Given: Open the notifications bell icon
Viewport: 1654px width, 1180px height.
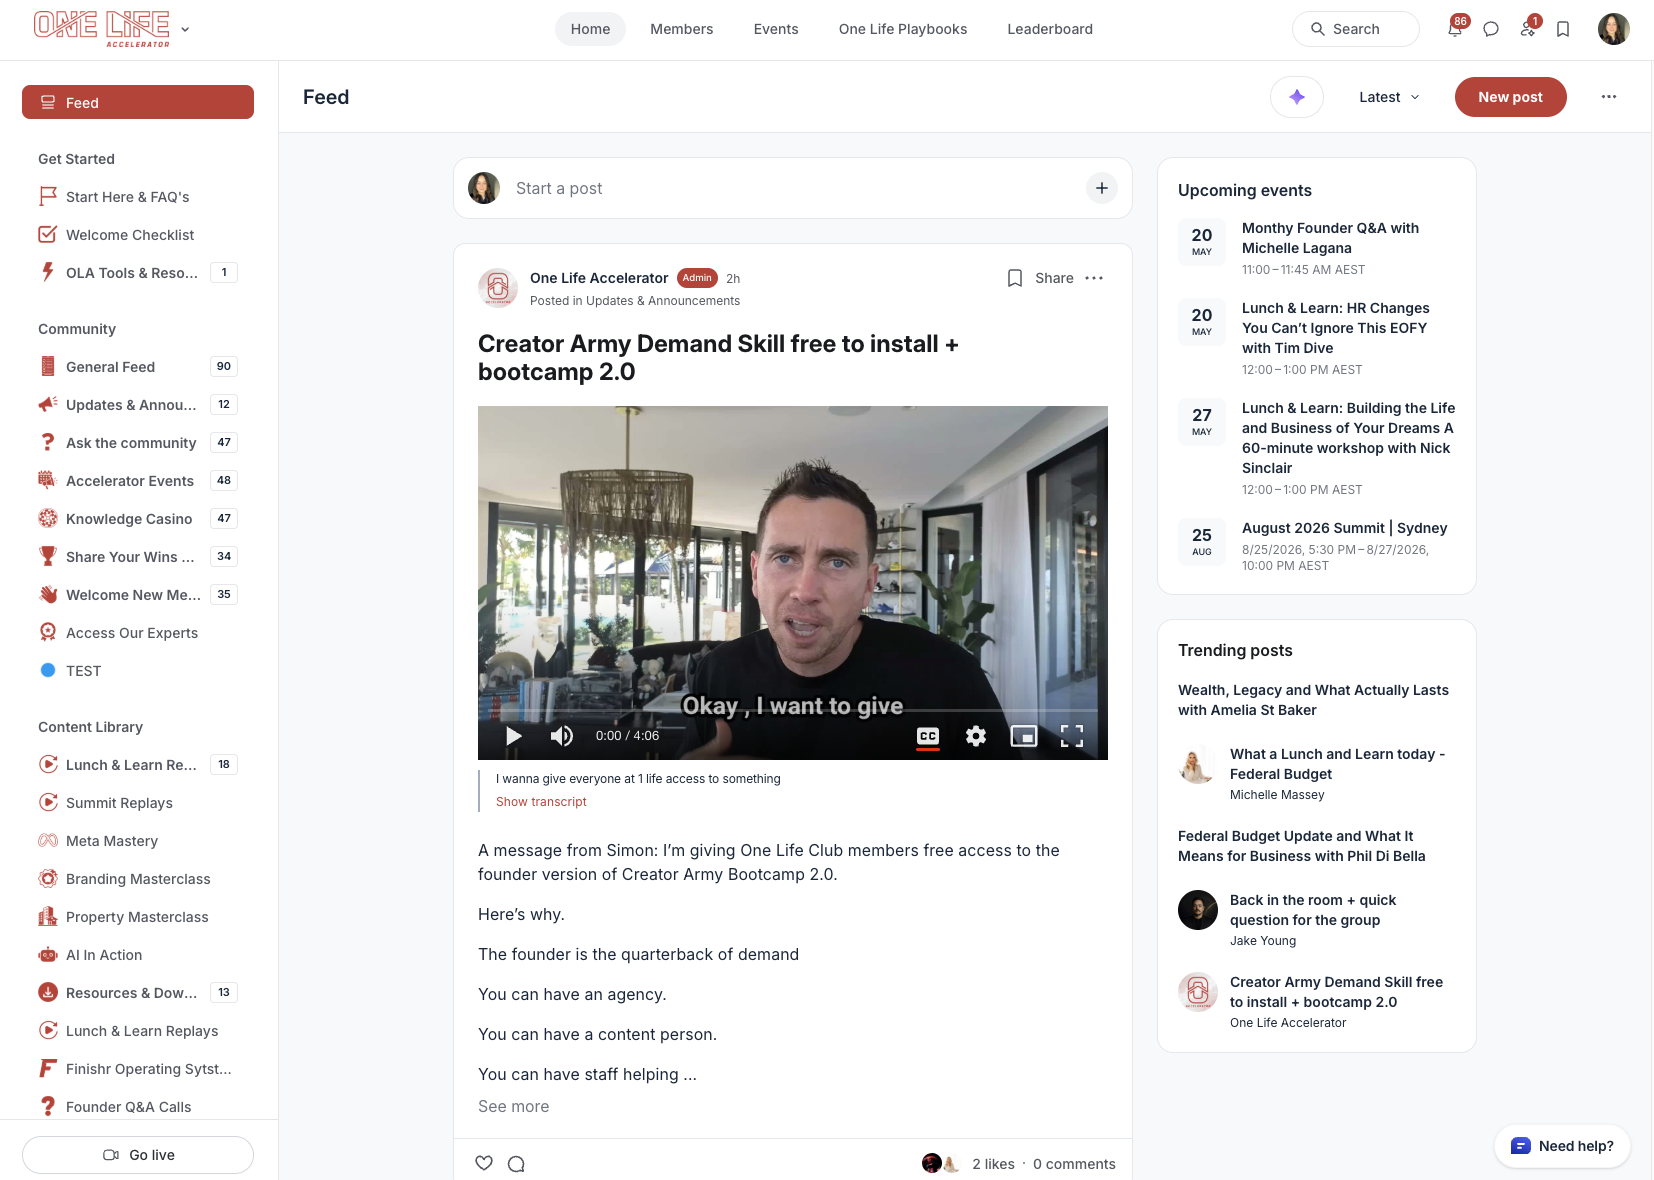Looking at the screenshot, I should pyautogui.click(x=1455, y=29).
